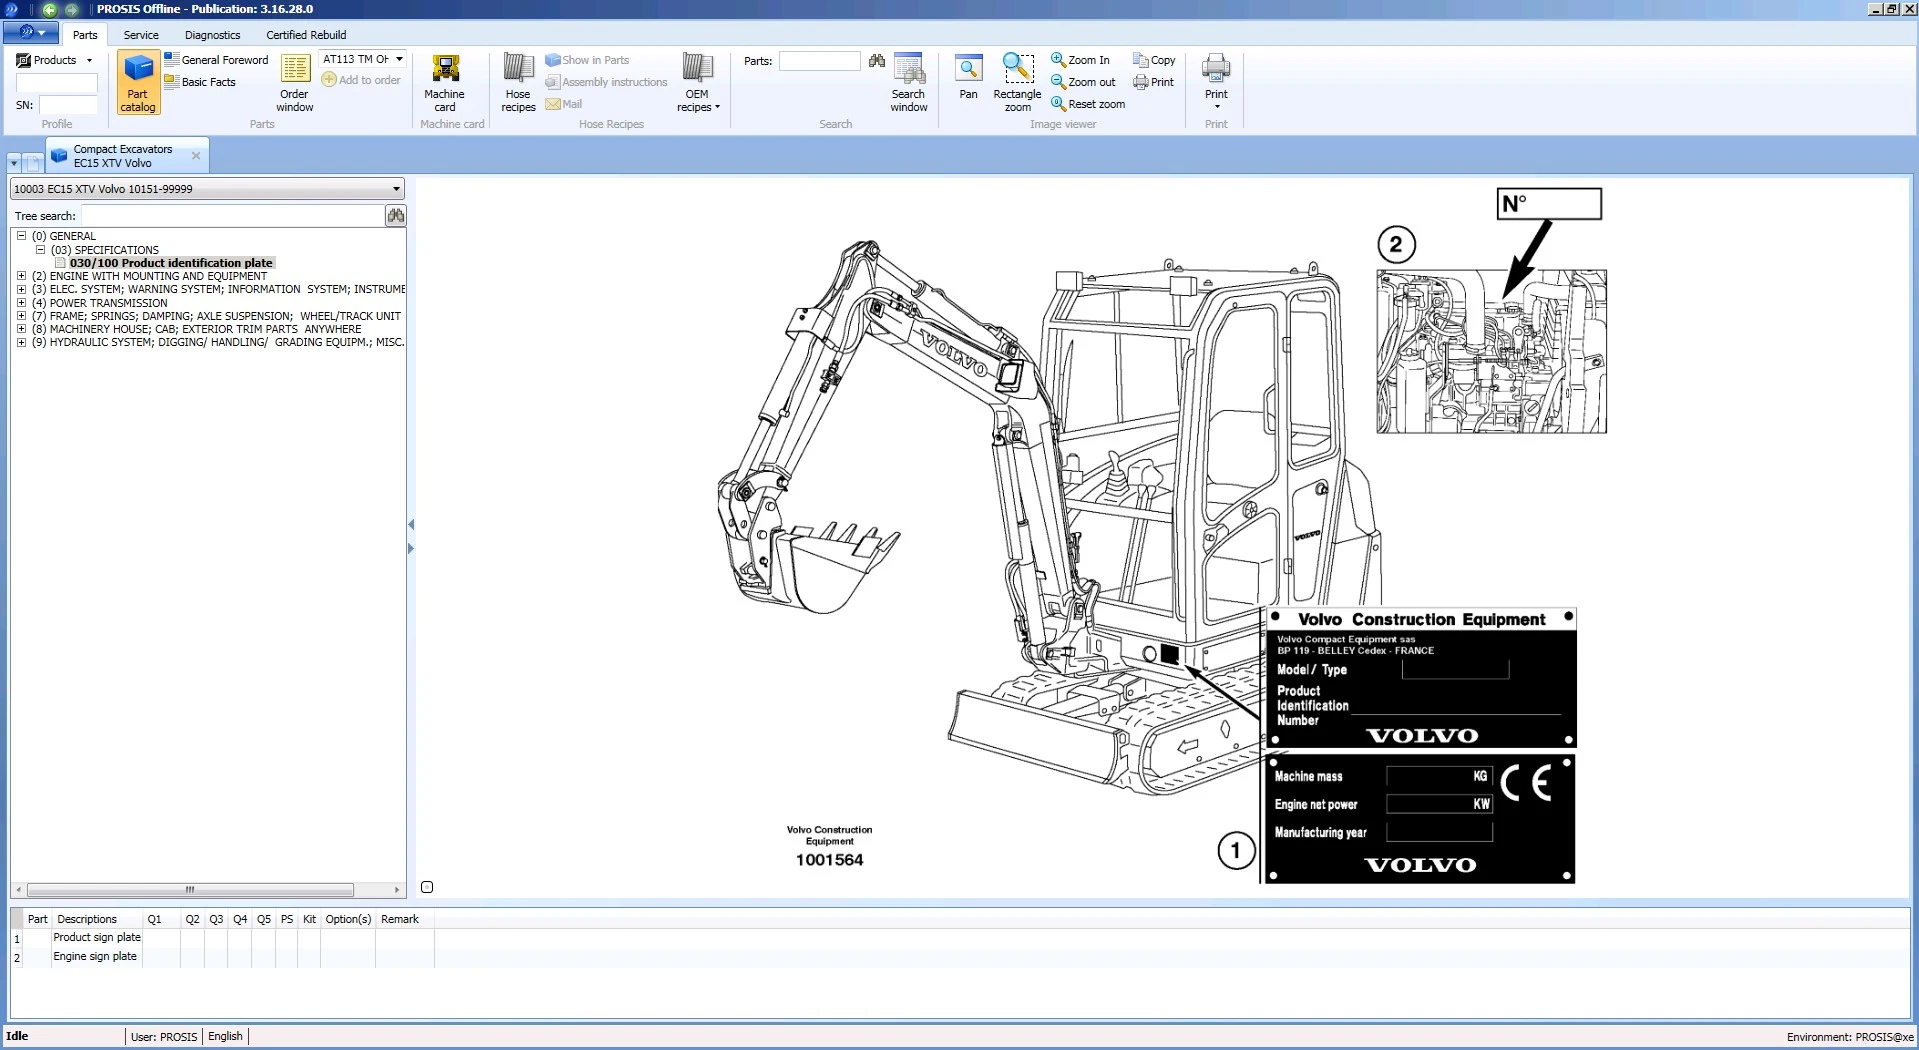This screenshot has height=1050, width=1919.
Task: Click the Remark column header
Action: (400, 919)
